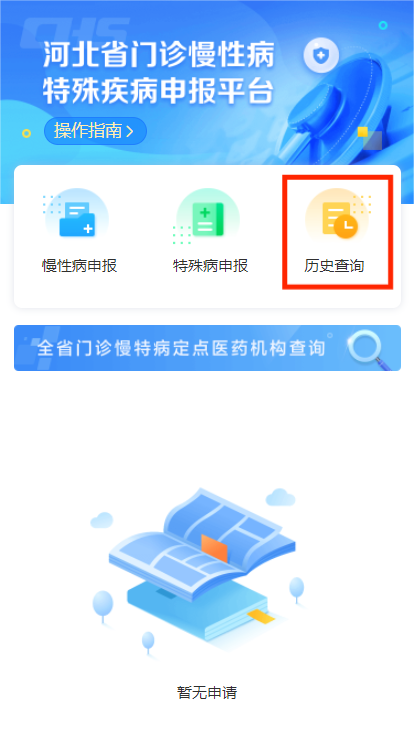
Task: Tap the green 特殊病申报 icon
Action: [208, 219]
